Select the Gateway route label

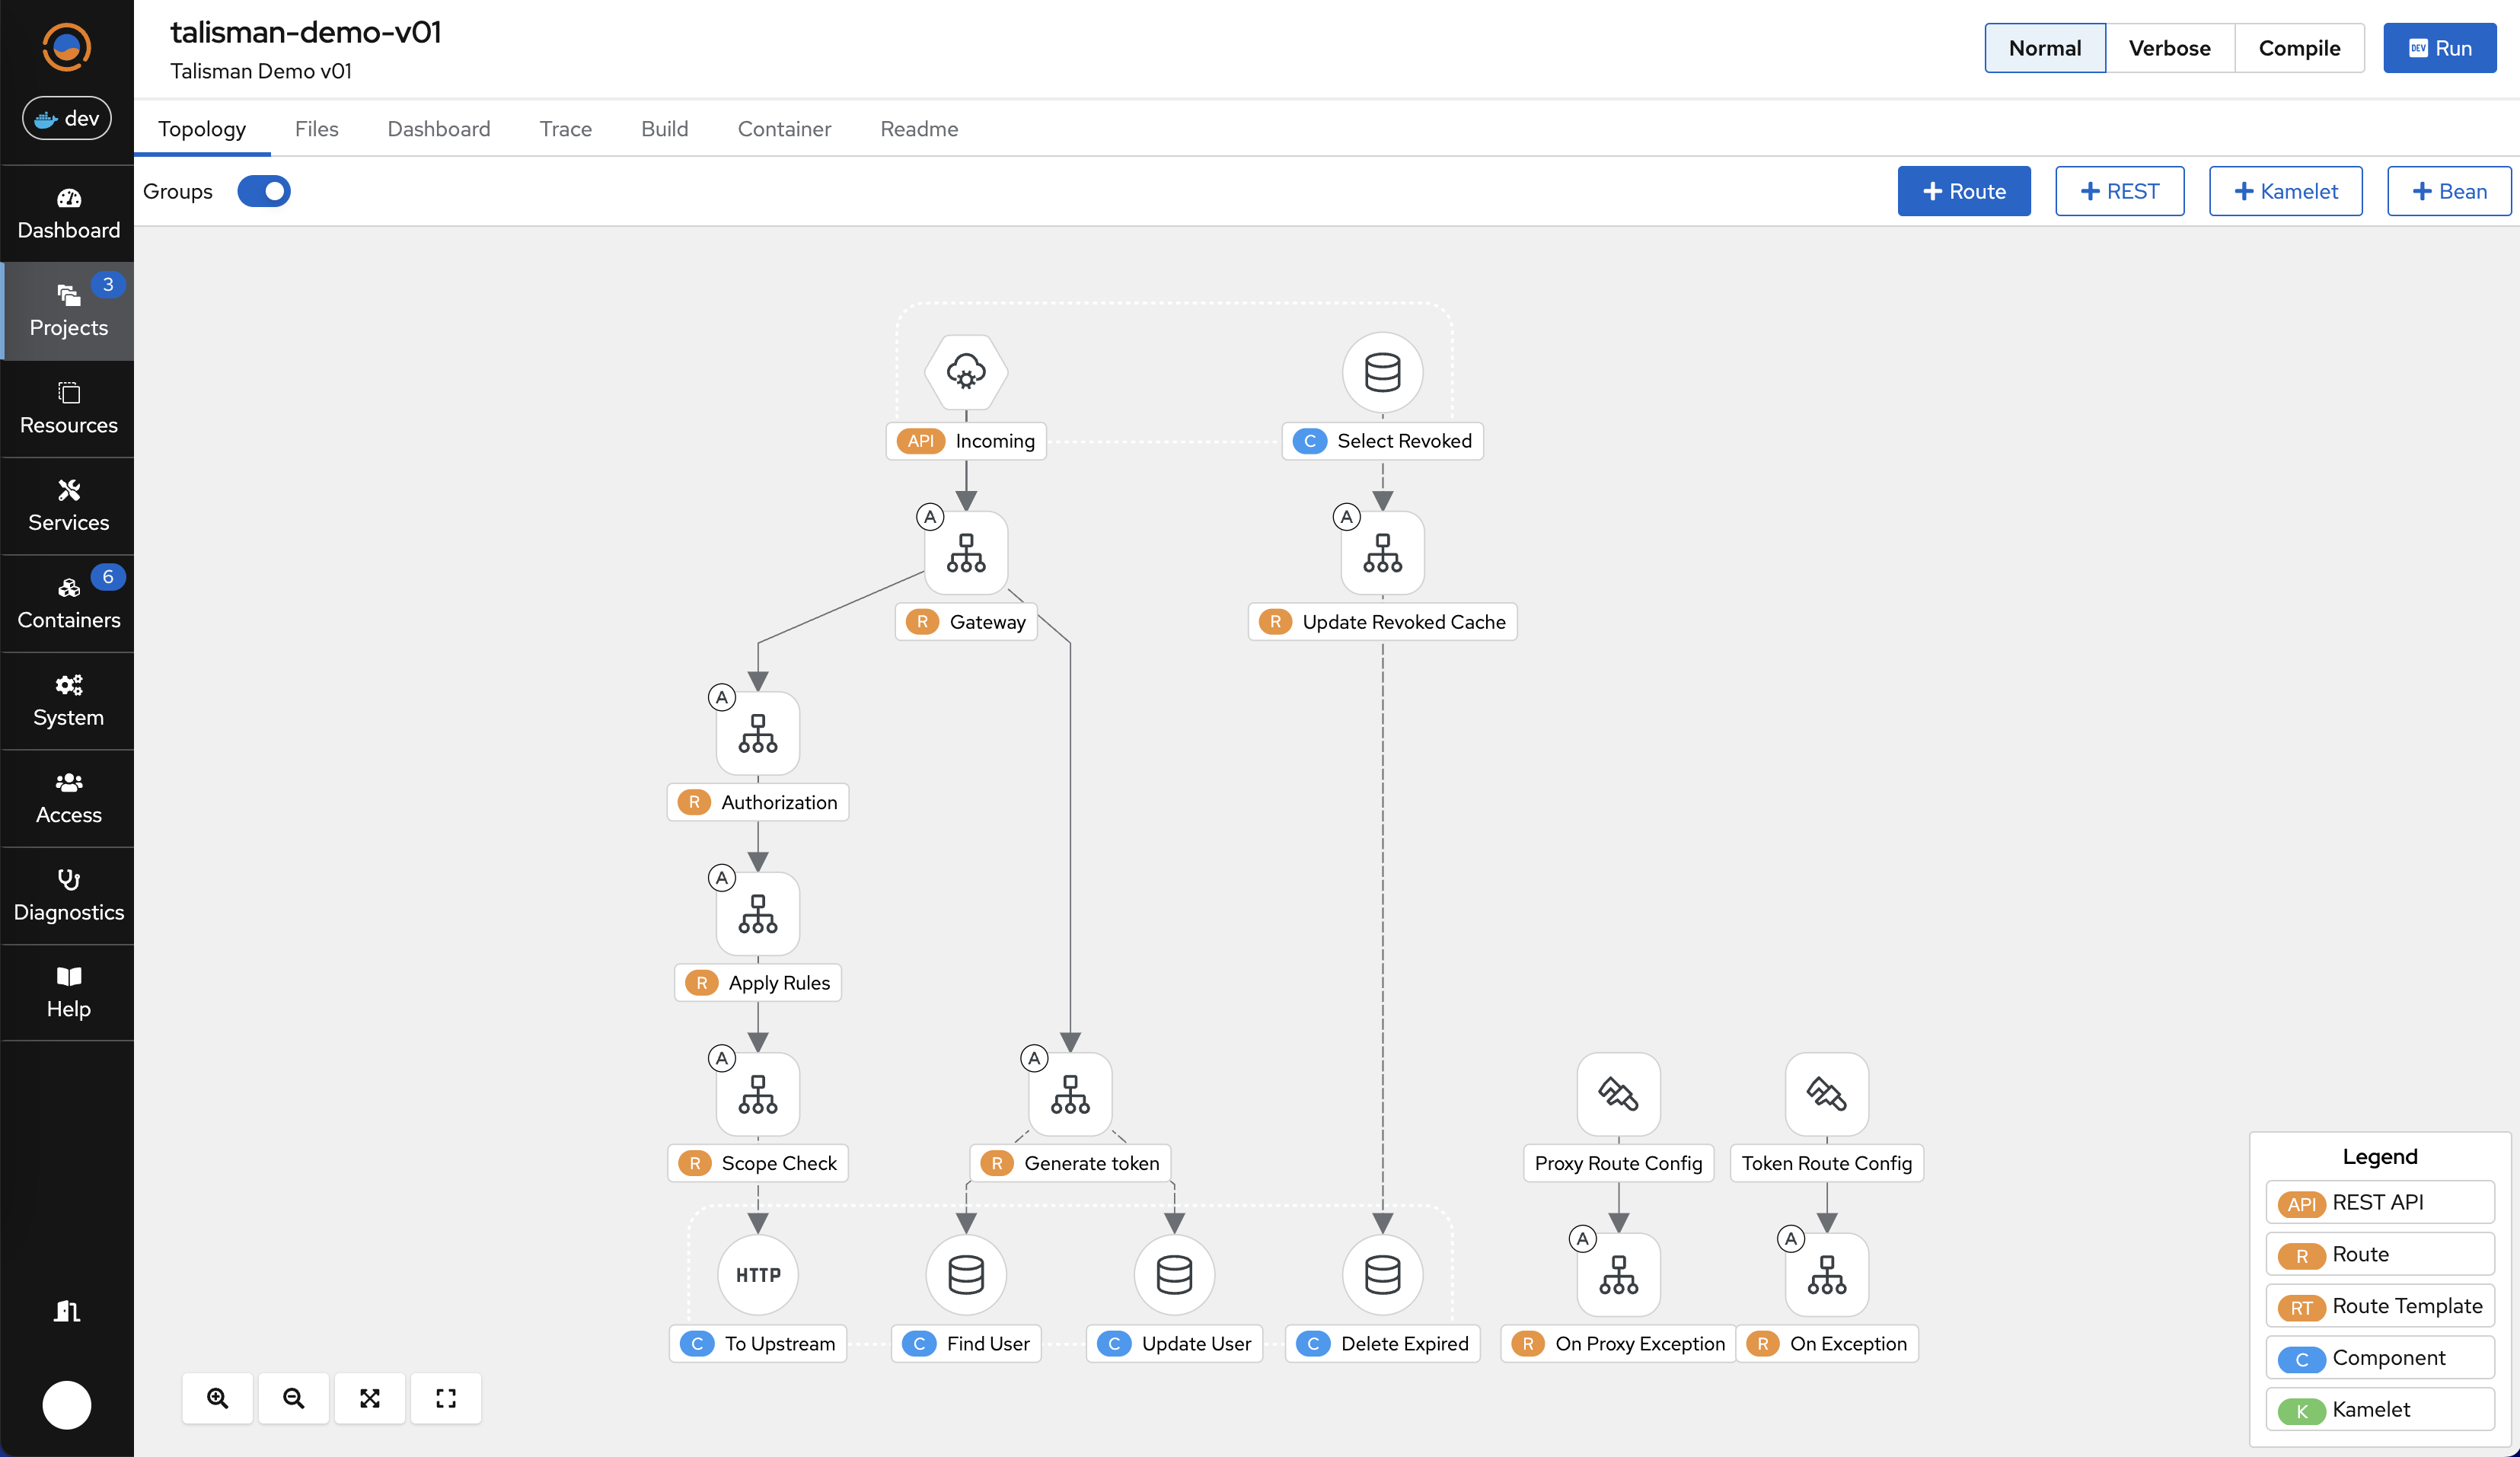967,622
